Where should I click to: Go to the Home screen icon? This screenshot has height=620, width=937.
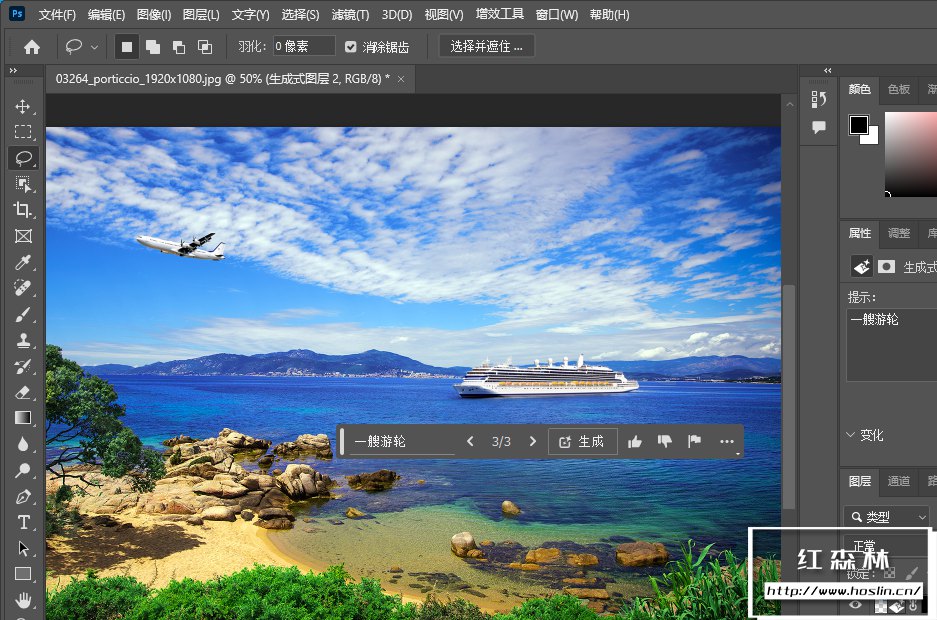tap(32, 47)
